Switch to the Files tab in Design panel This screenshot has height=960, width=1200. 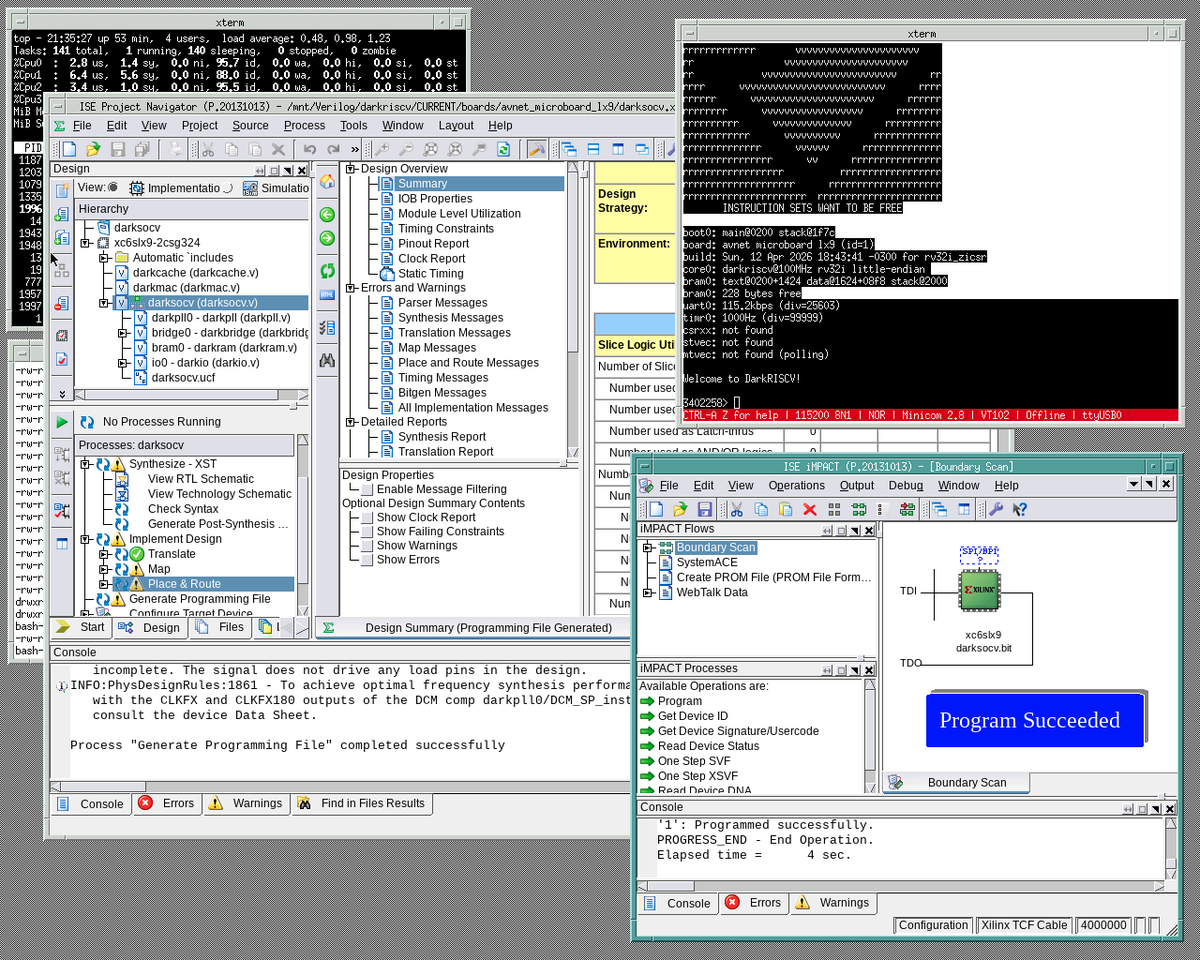click(x=220, y=627)
